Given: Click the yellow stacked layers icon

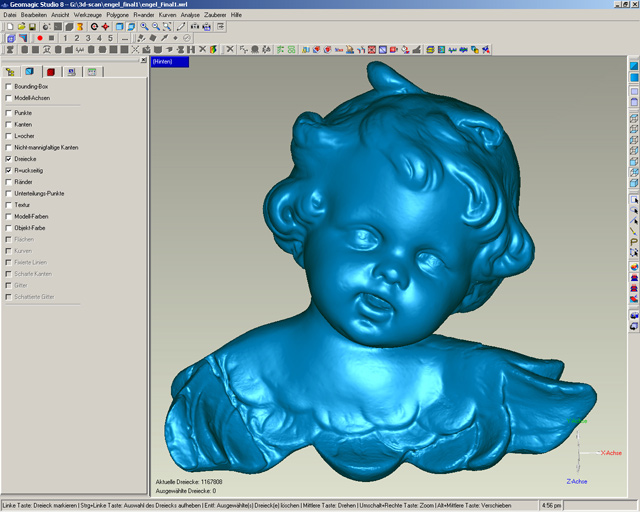Looking at the screenshot, I should tap(430, 50).
